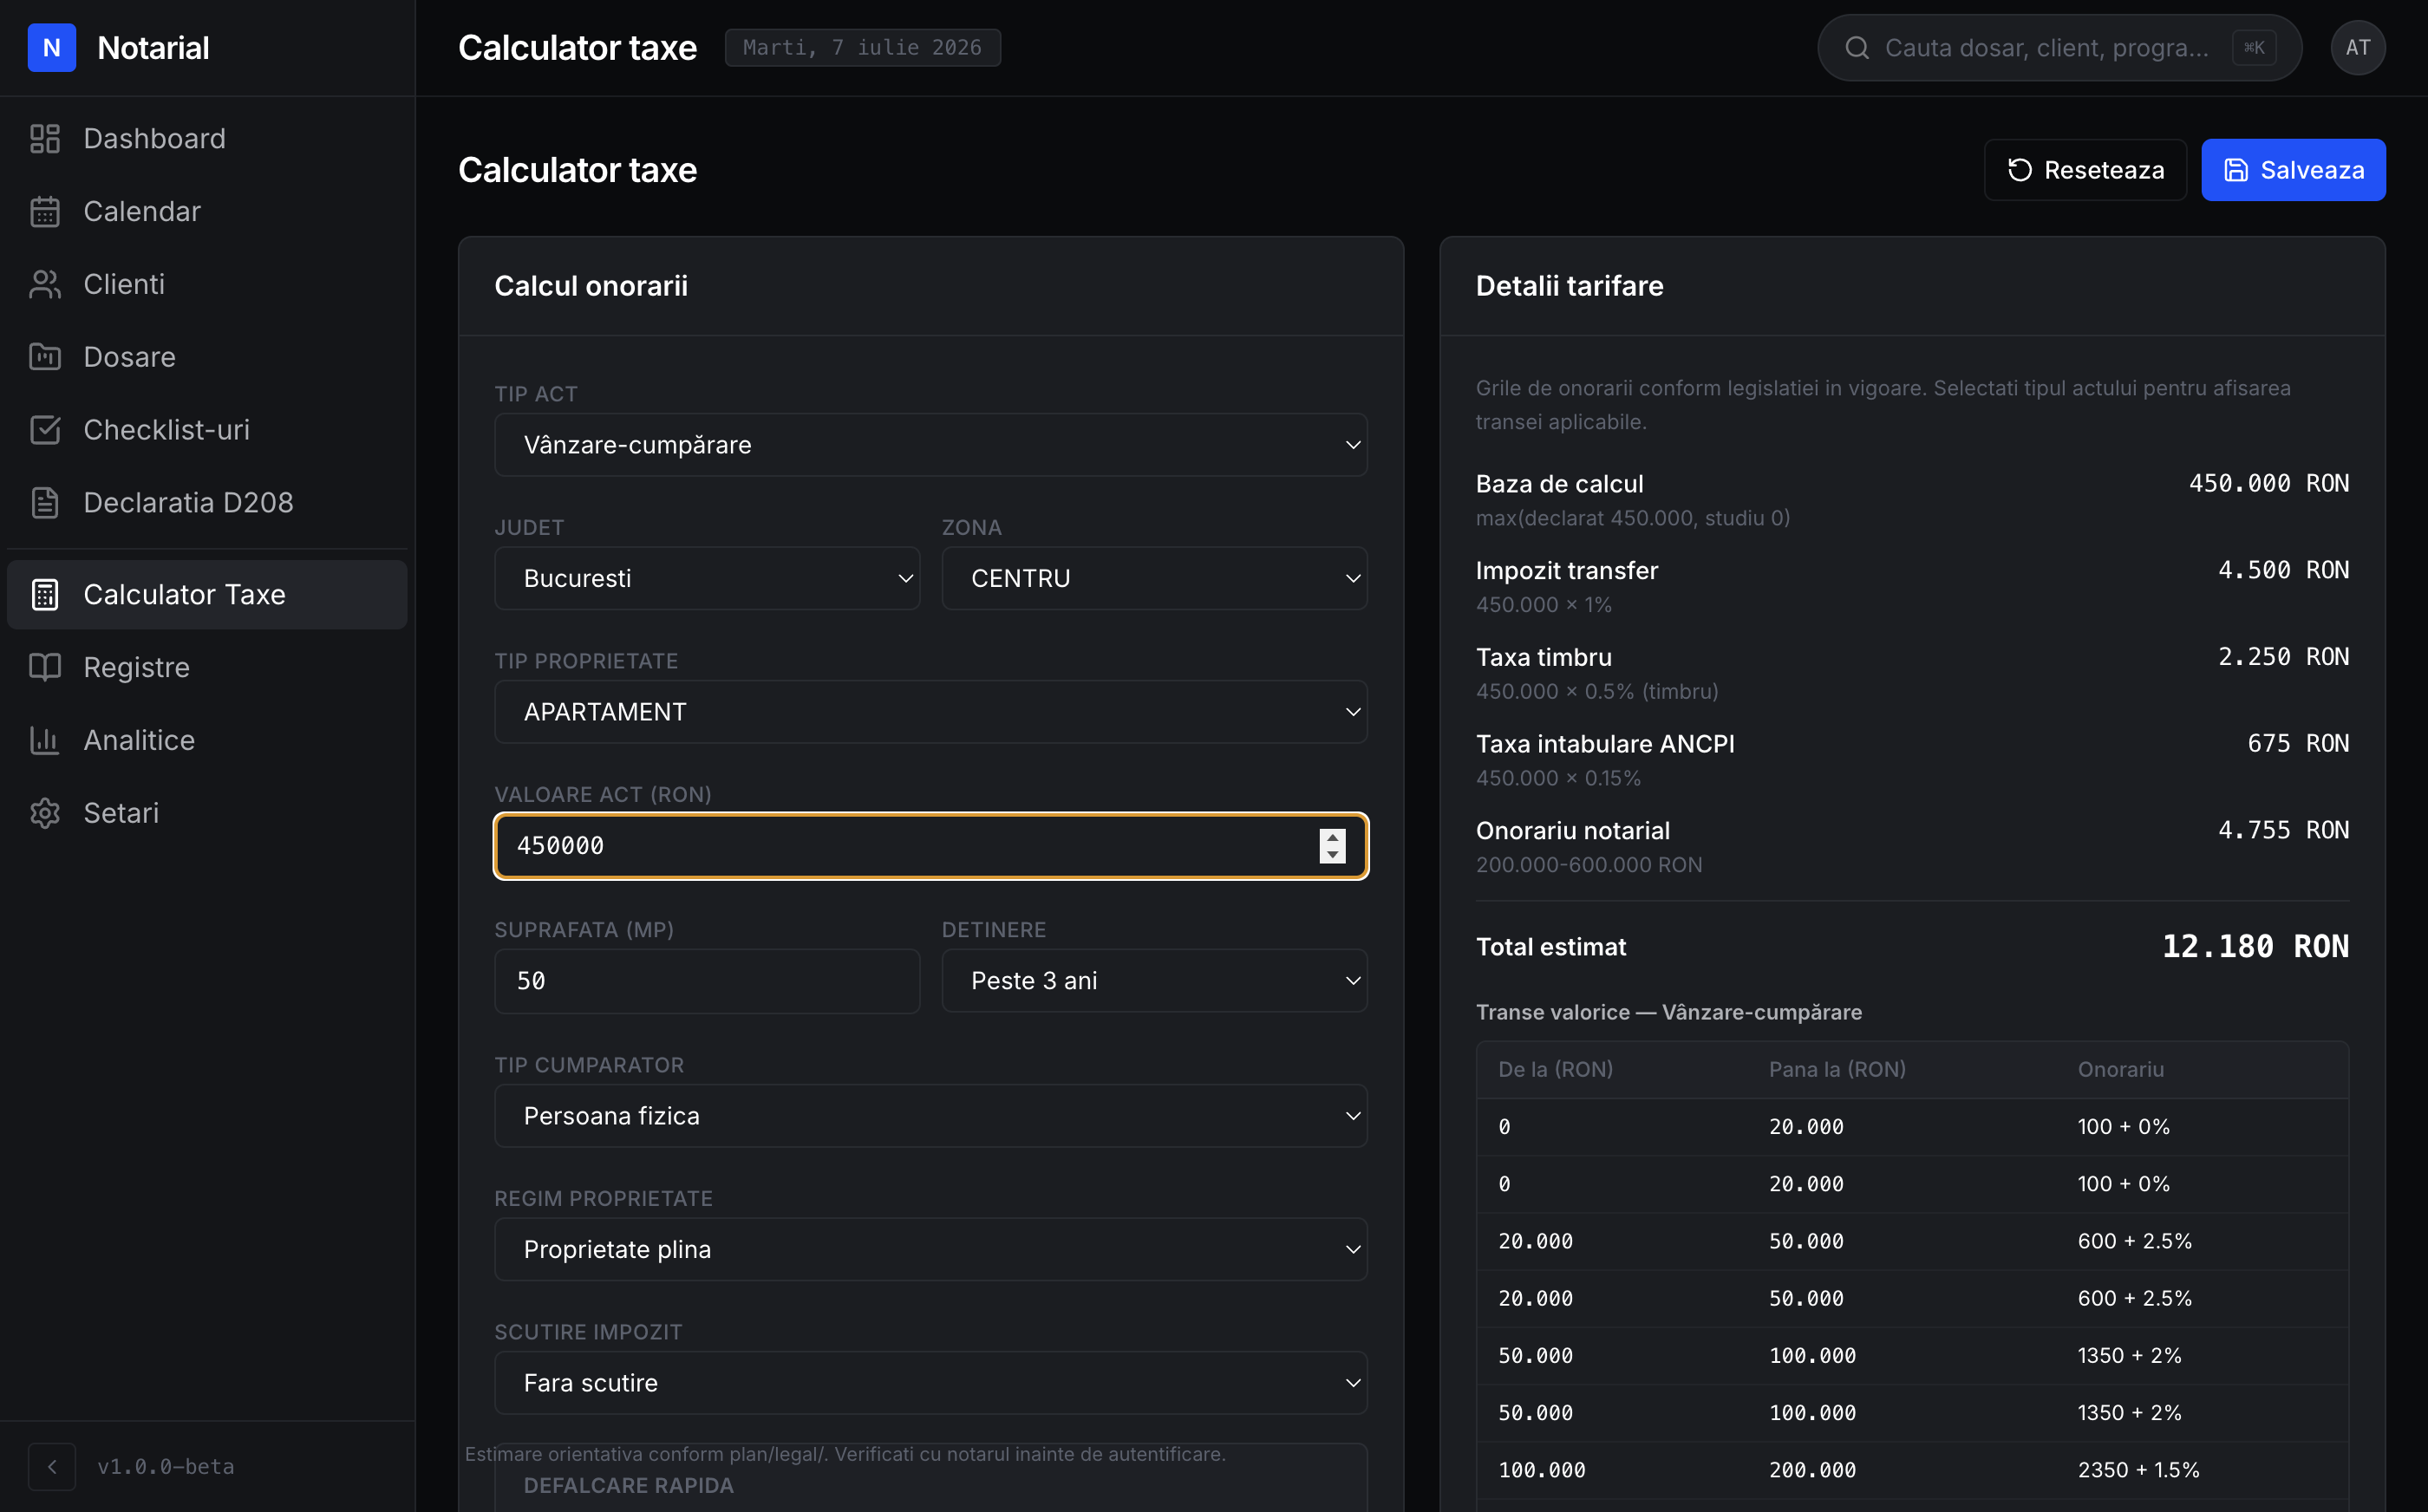Click the Salveaza button
This screenshot has width=2428, height=1512.
coord(2293,170)
